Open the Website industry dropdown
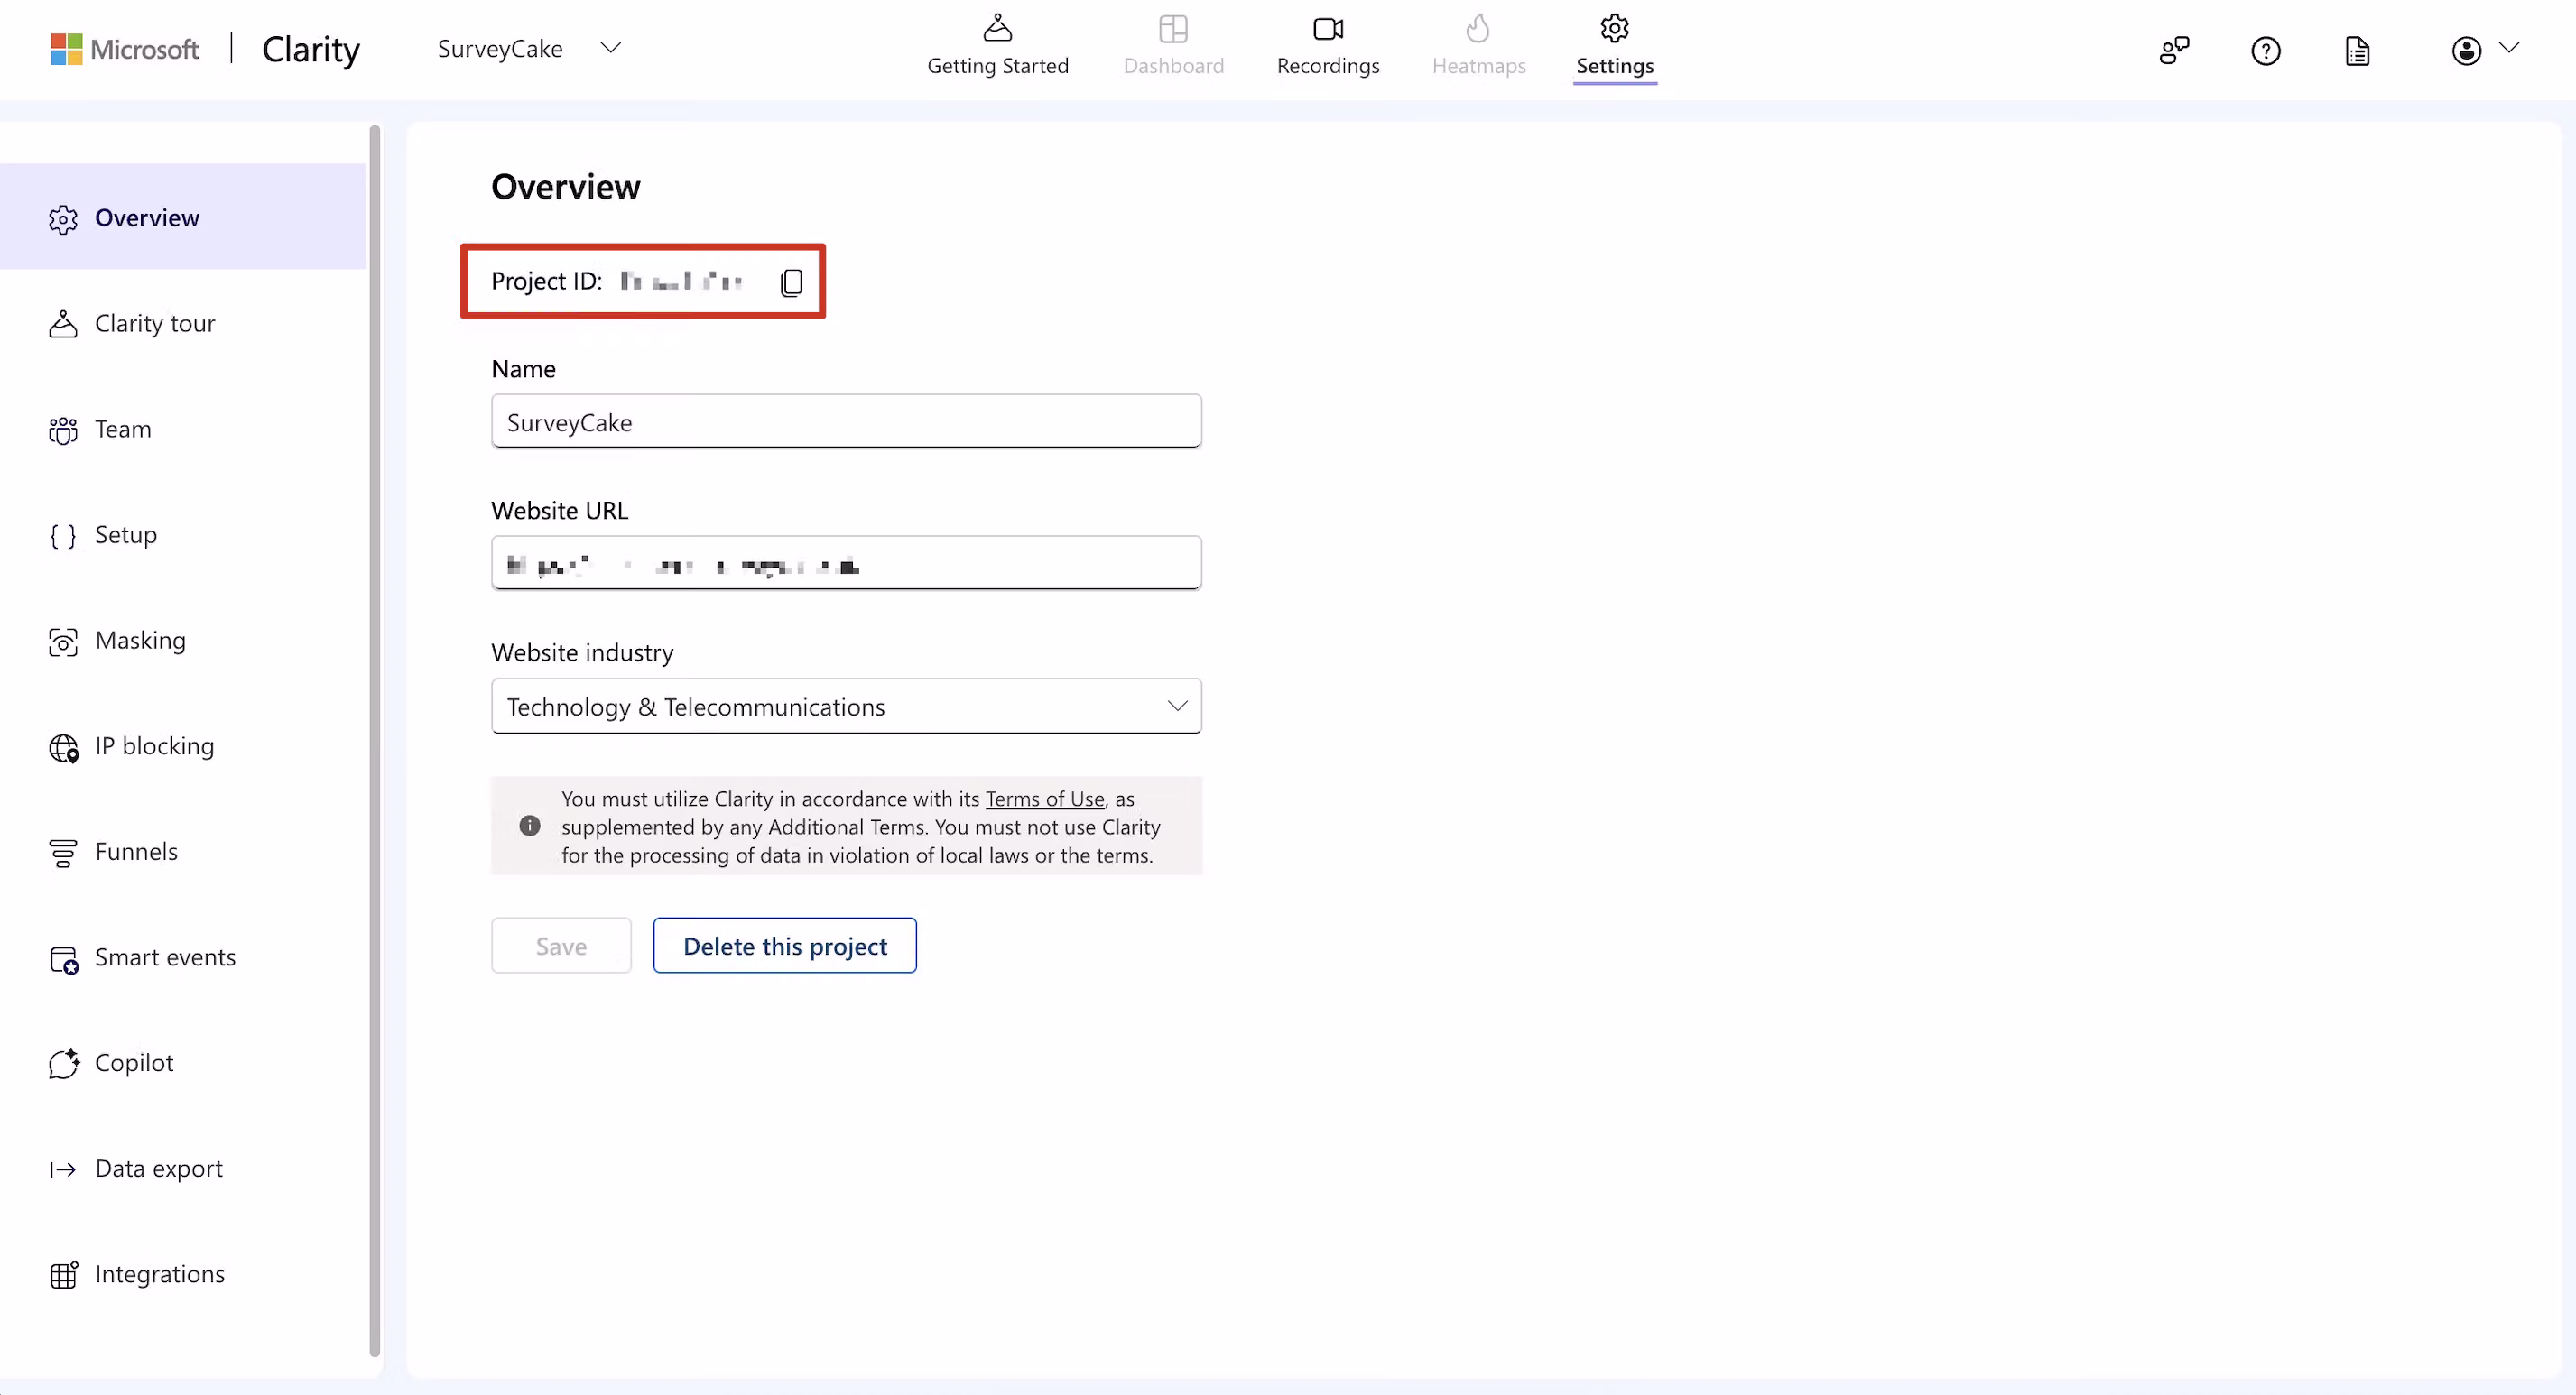The height and width of the screenshot is (1395, 2576). [846, 706]
